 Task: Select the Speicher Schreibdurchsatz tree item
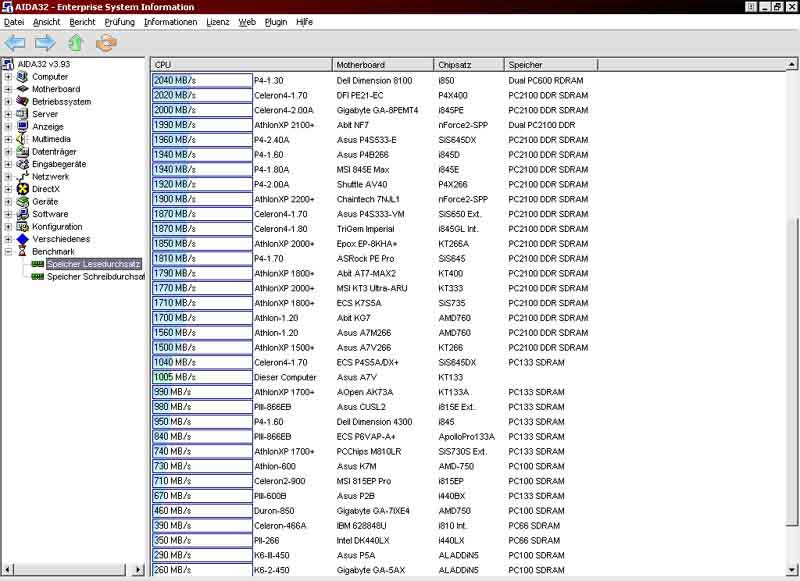pos(95,276)
